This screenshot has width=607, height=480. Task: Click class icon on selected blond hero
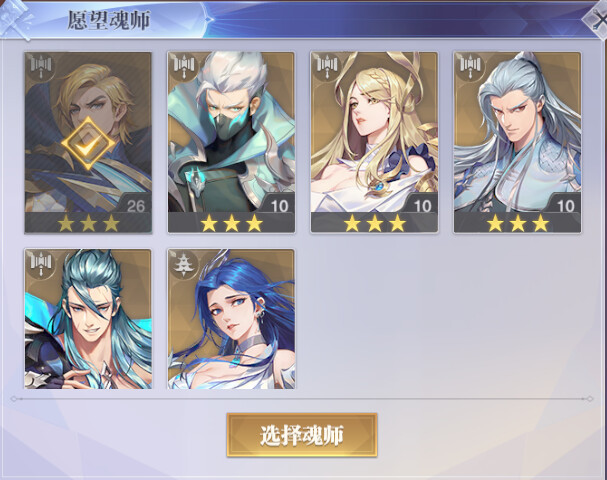tap(41, 67)
